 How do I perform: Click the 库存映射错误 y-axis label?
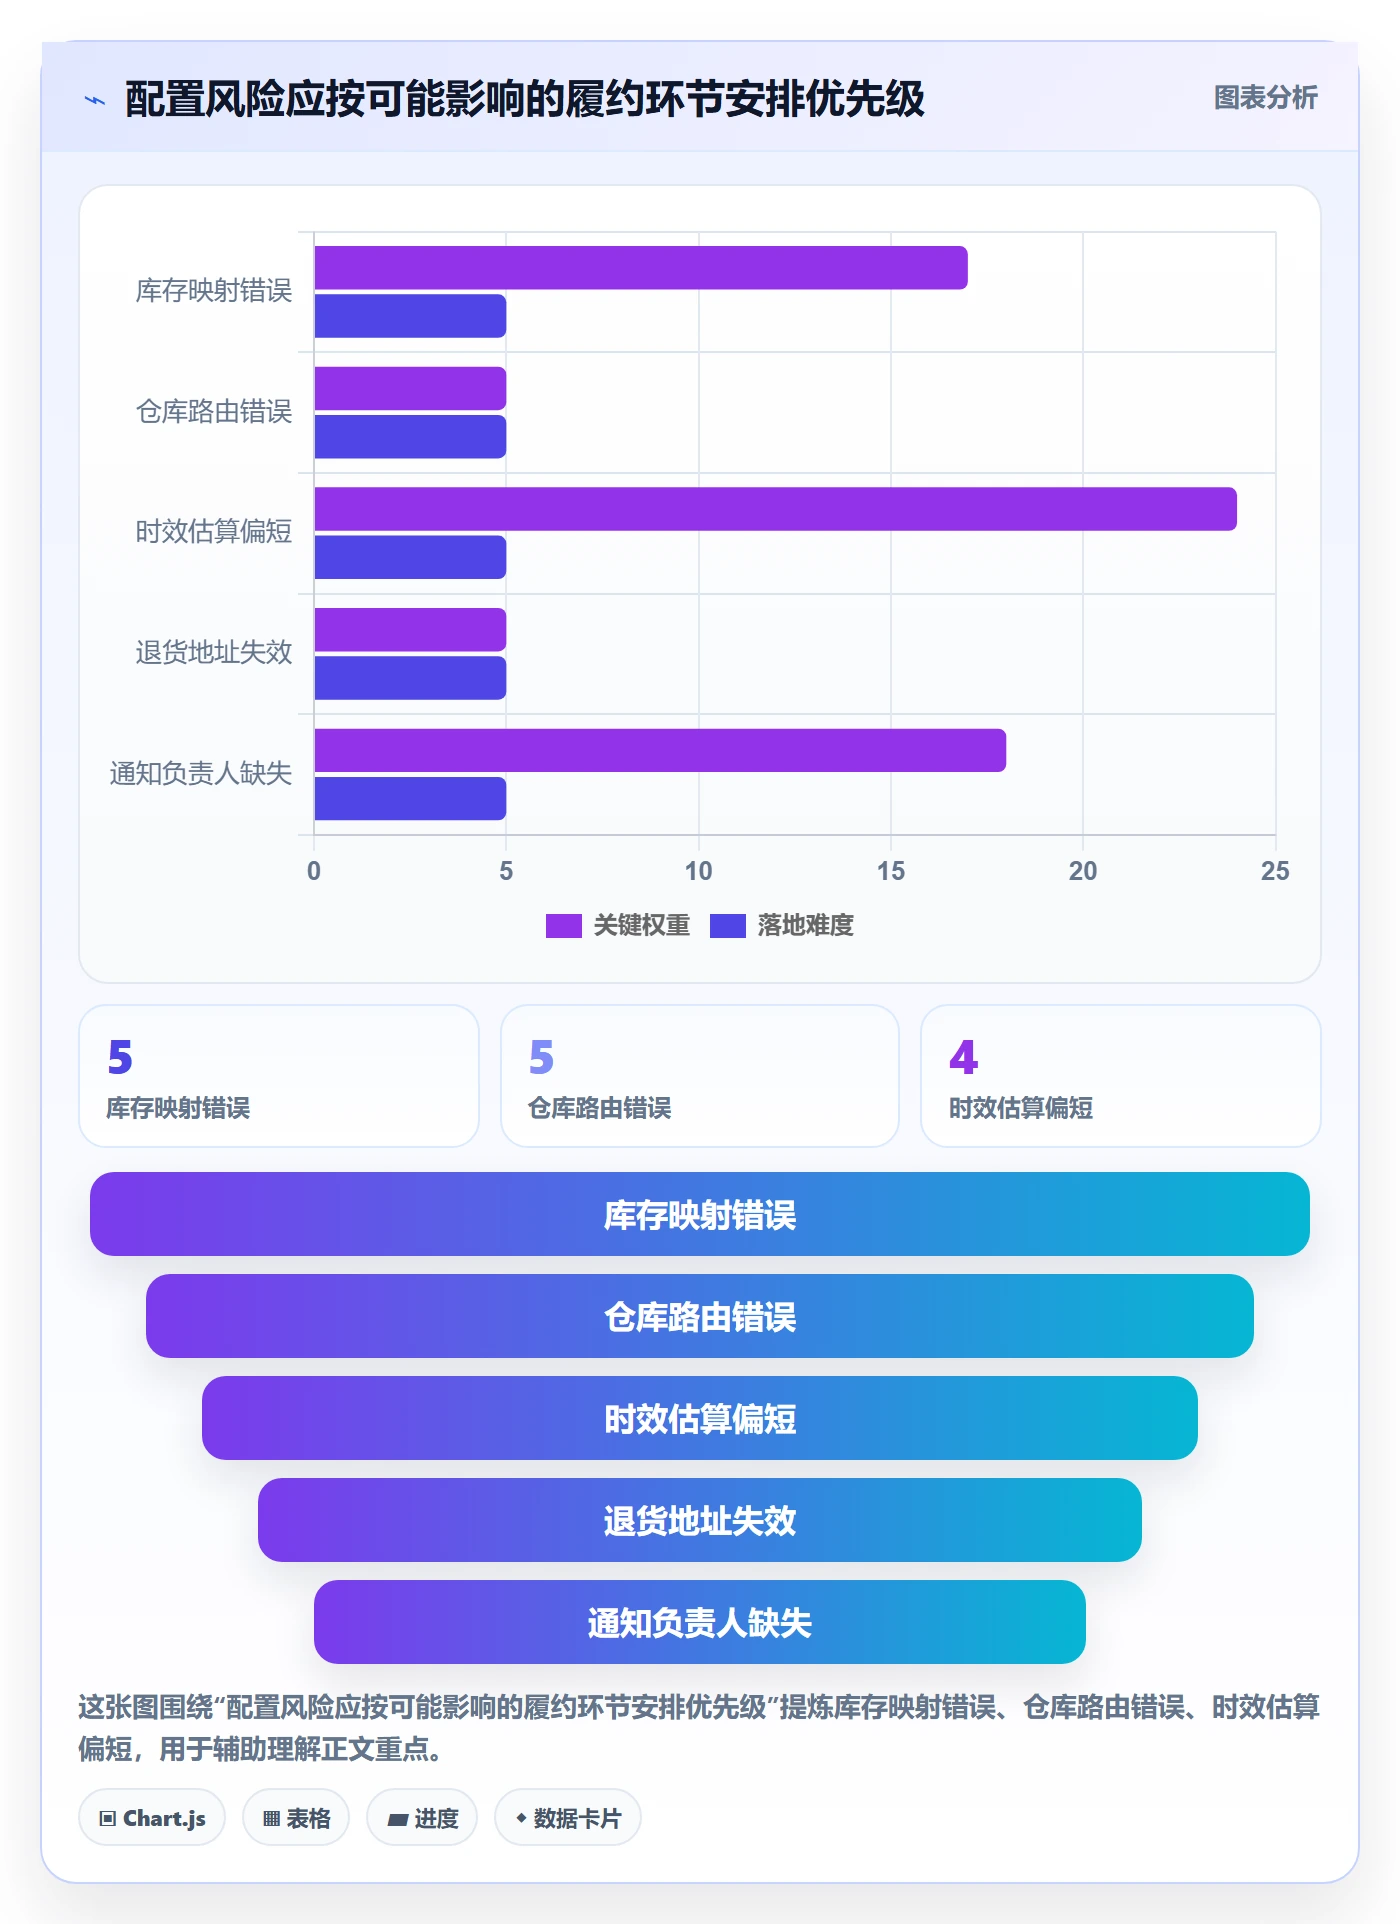(x=214, y=291)
